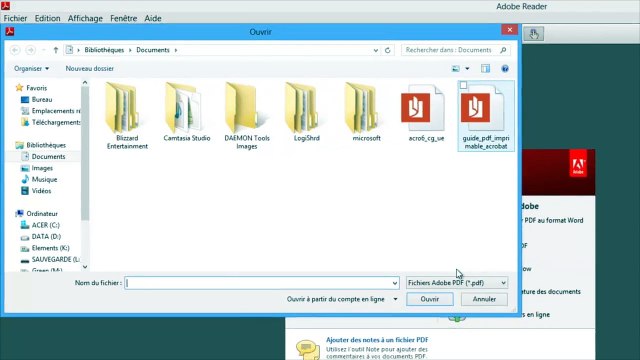Click the Adobe Reader hand tool icon
Image resolution: width=640 pixels, height=360 pixels.
534,34
